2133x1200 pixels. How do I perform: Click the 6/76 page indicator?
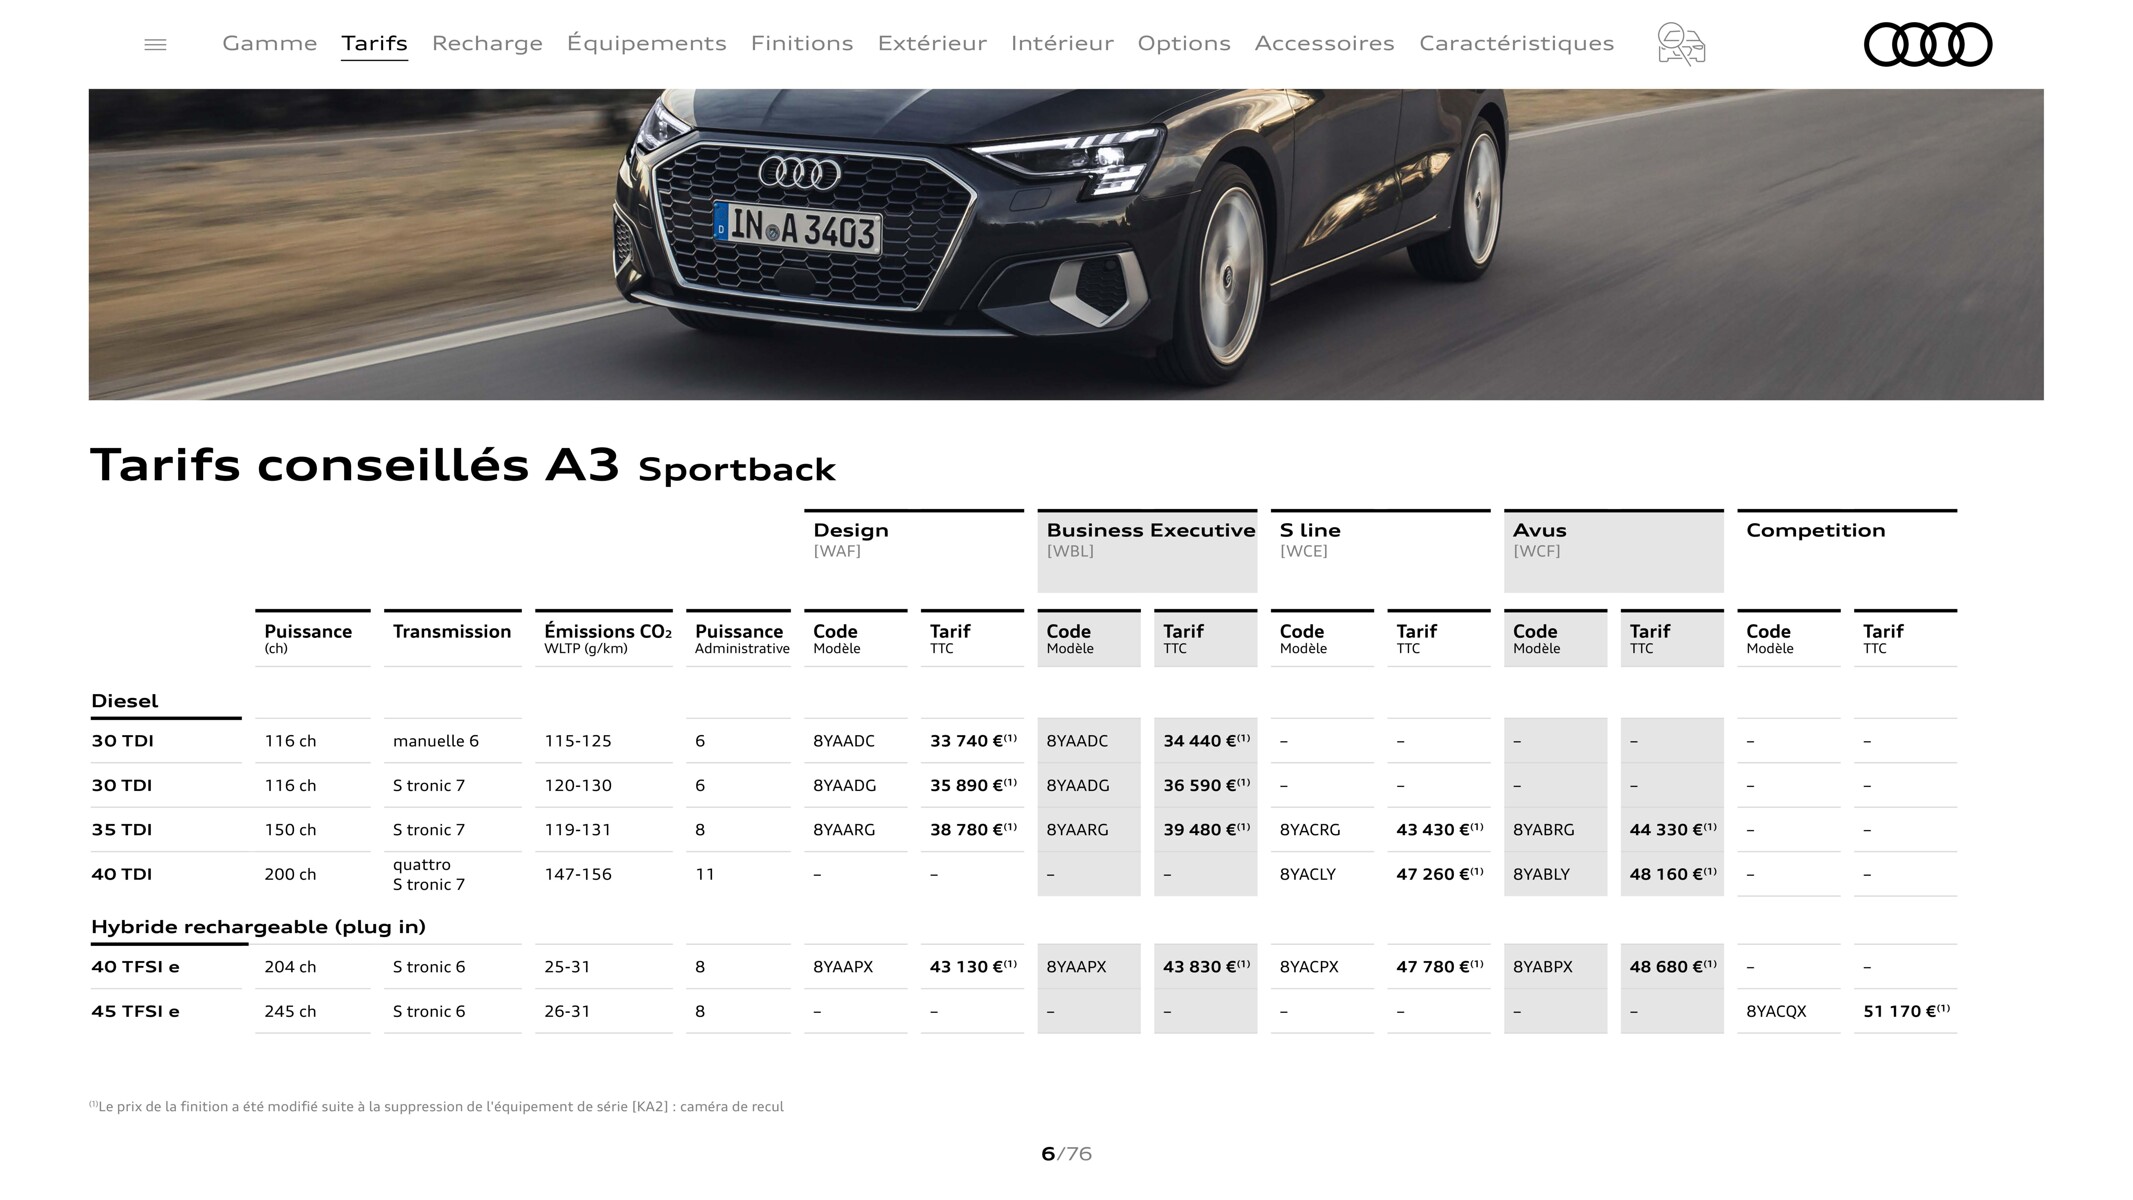[x=1066, y=1154]
